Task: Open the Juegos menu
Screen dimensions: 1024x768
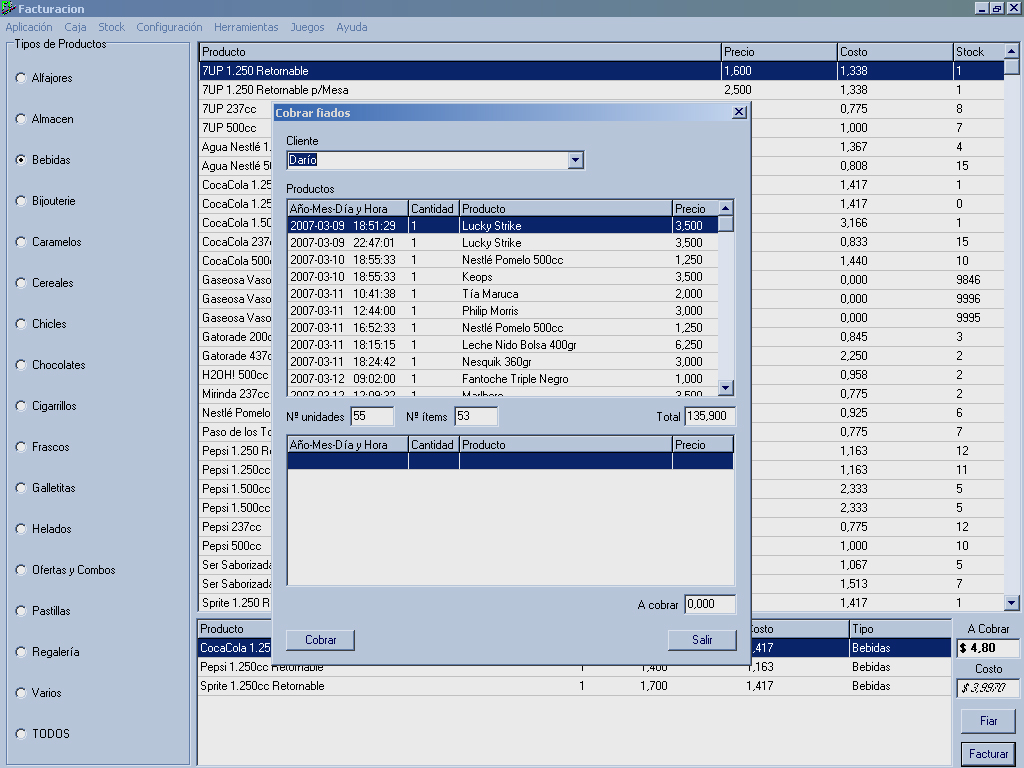Action: point(308,27)
